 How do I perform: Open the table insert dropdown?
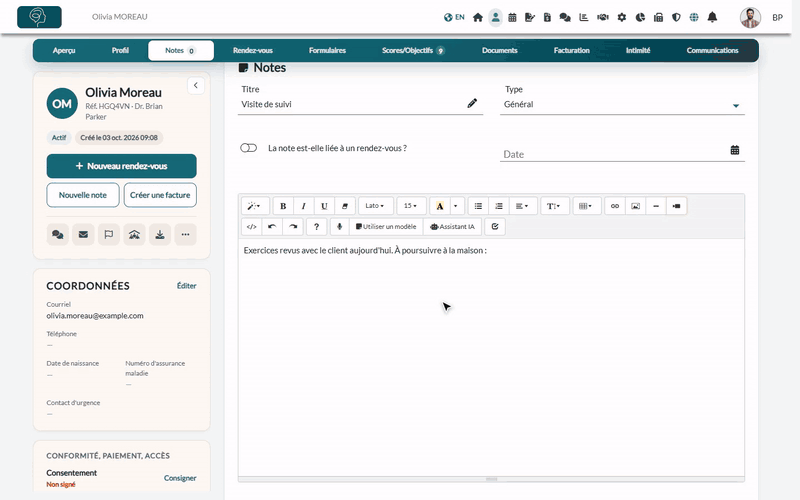coord(586,206)
